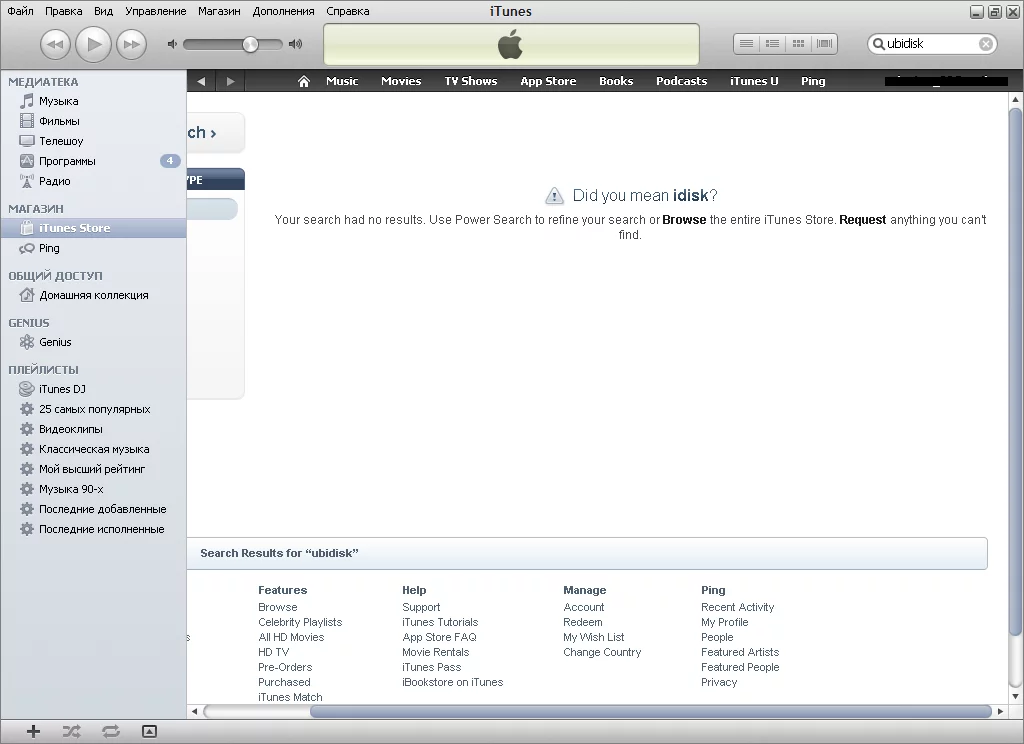Open the Ping tab in store bar
Screen dimensions: 1024x744
[813, 81]
